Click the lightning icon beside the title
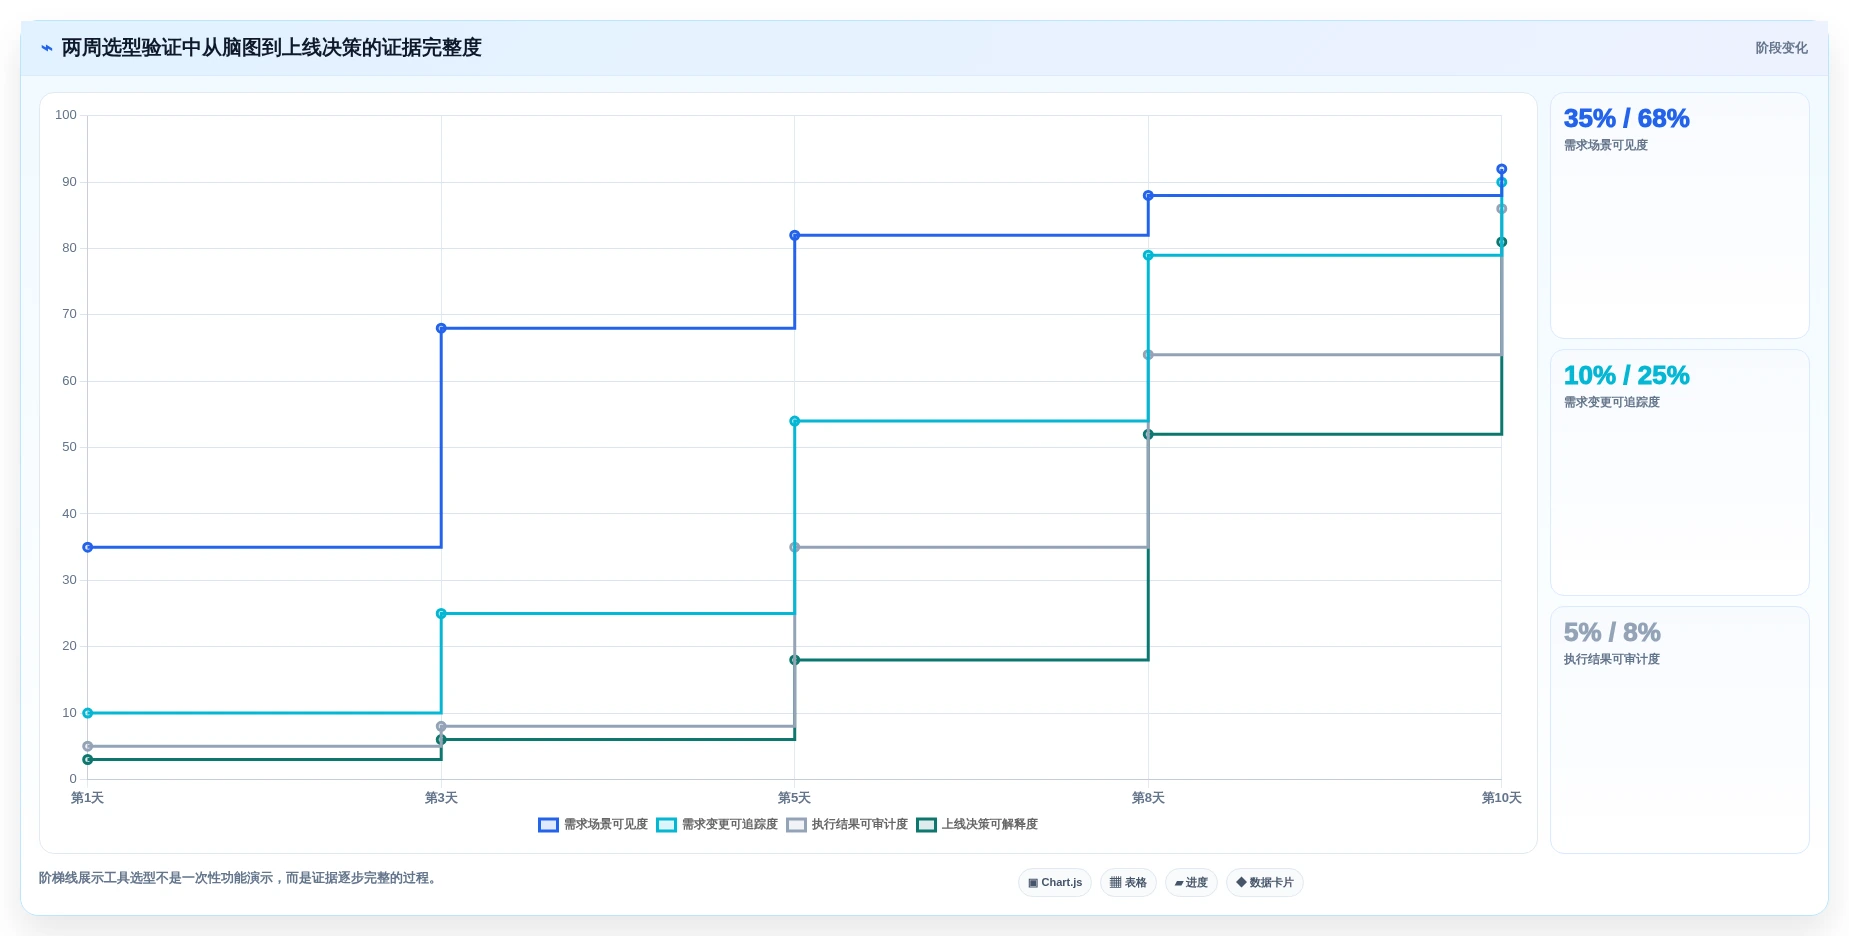This screenshot has width=1849, height=936. [x=46, y=48]
